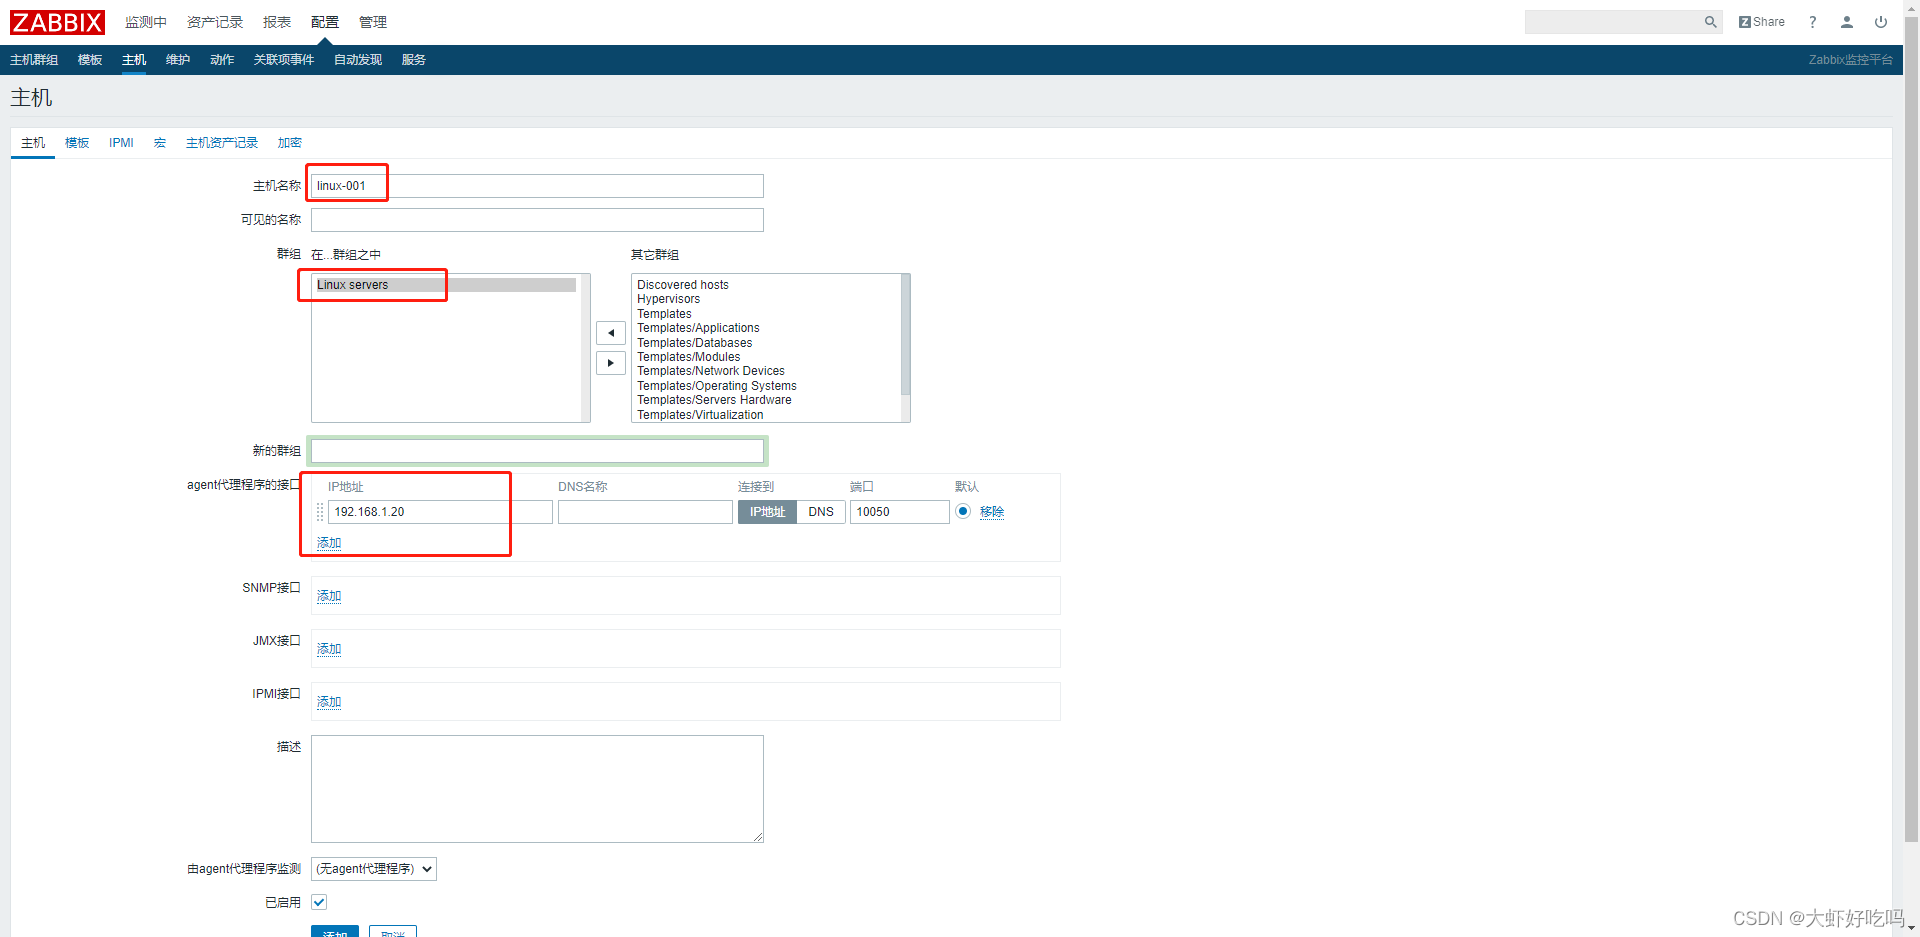Switch to the IPMI tab
This screenshot has width=1920, height=937.
pos(121,143)
